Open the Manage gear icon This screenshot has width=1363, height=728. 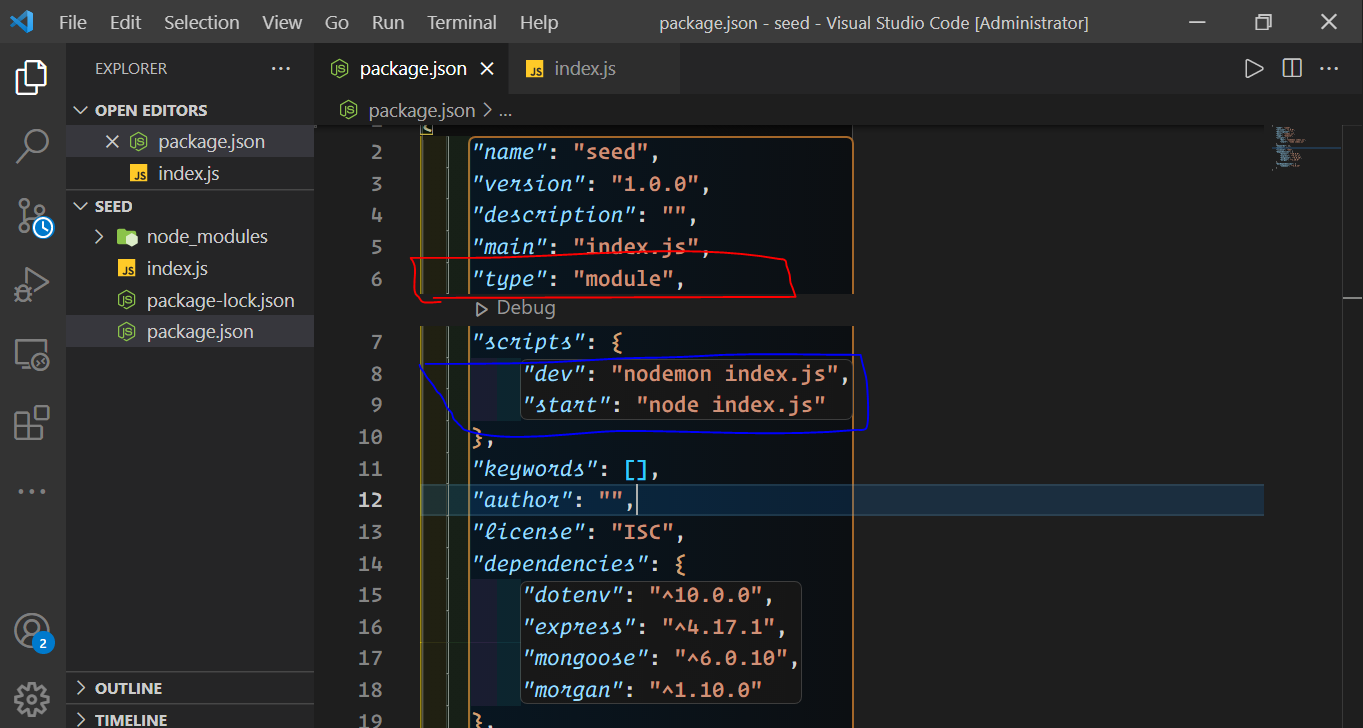click(32, 698)
